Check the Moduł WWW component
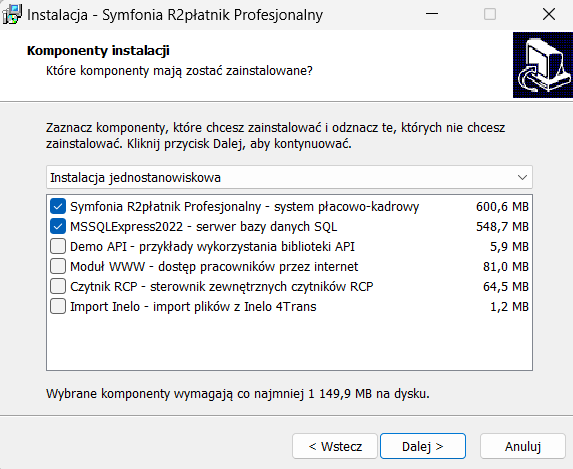The height and width of the screenshot is (469, 573). [x=58, y=266]
